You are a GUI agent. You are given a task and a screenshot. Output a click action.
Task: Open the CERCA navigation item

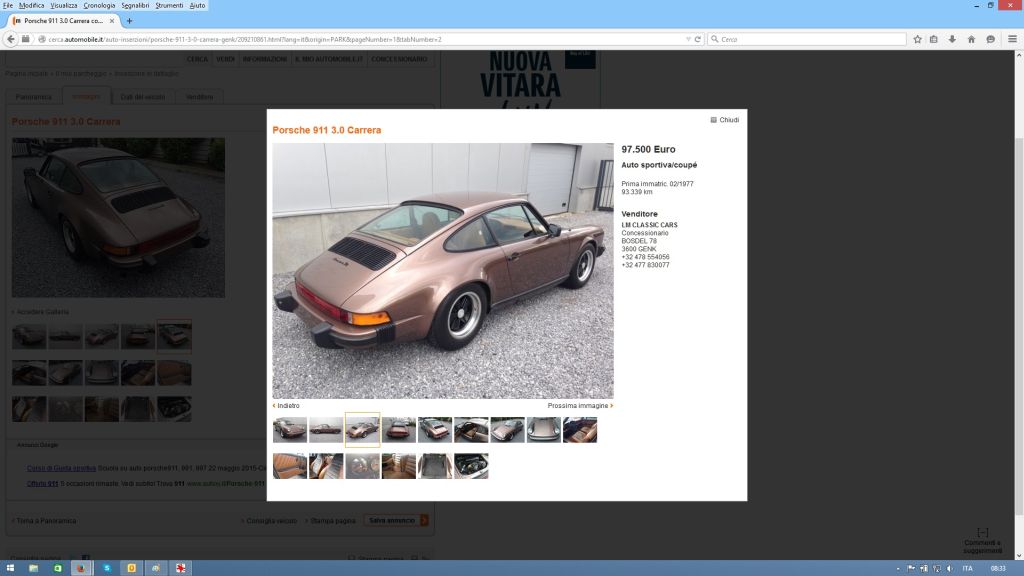click(x=197, y=59)
